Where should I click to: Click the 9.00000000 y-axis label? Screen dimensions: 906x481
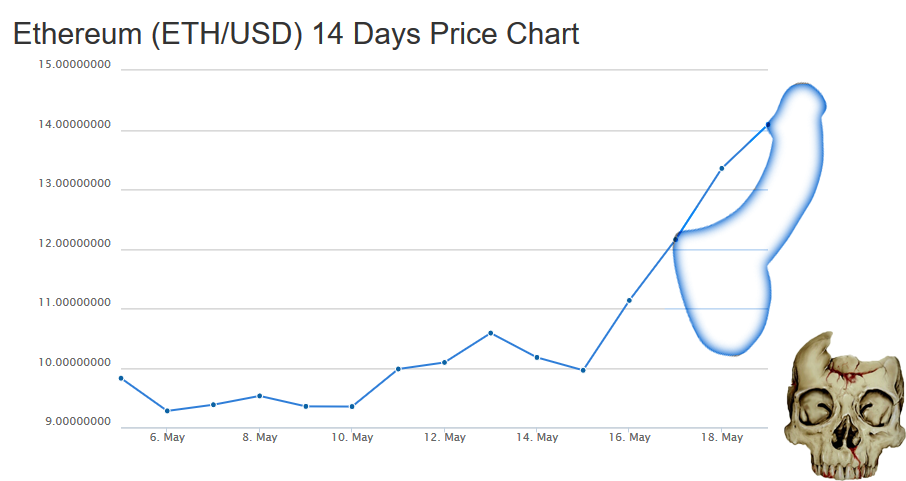[x=78, y=422]
